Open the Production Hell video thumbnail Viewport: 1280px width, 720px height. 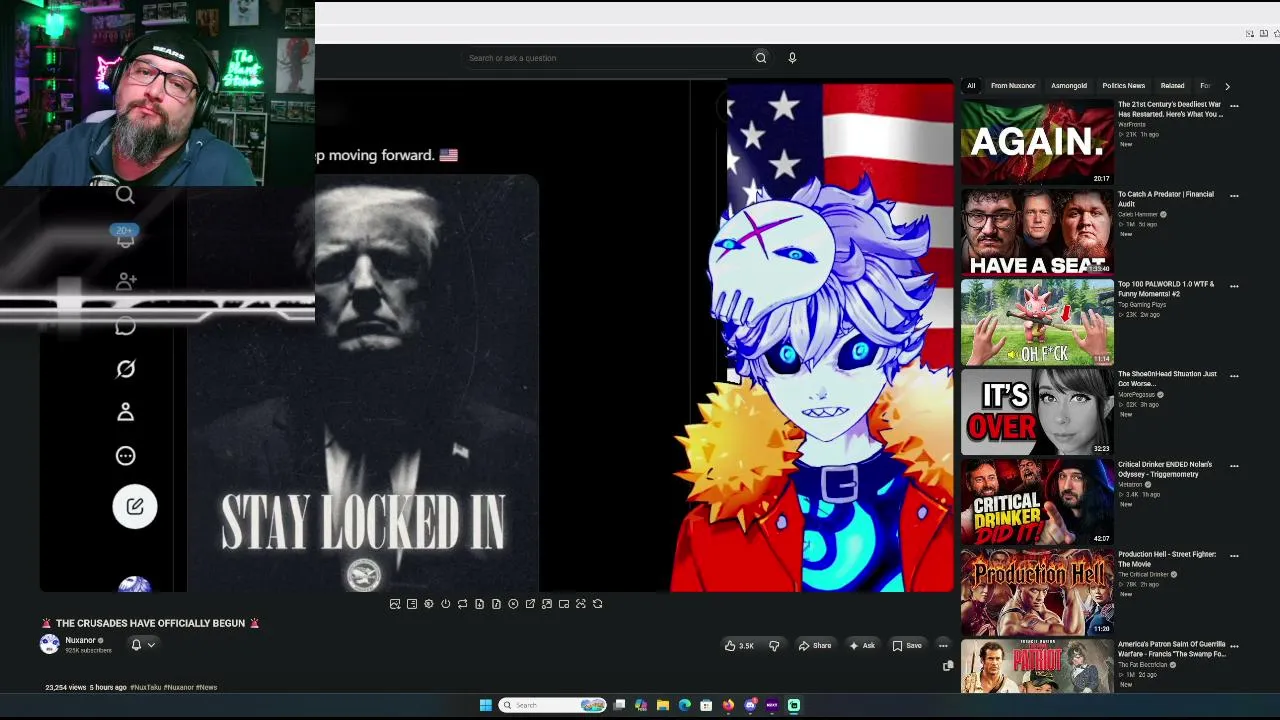point(1037,592)
